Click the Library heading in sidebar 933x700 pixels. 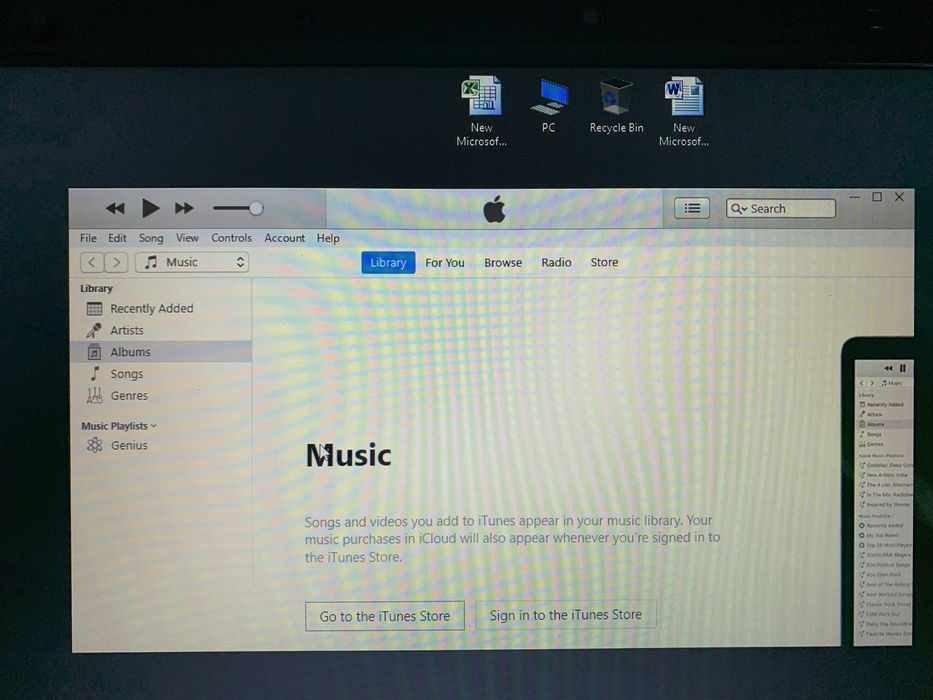(96, 289)
